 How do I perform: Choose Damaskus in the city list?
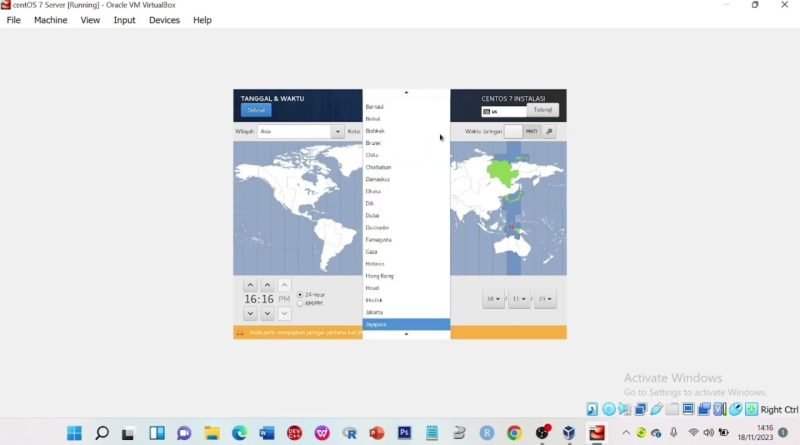tap(406, 179)
